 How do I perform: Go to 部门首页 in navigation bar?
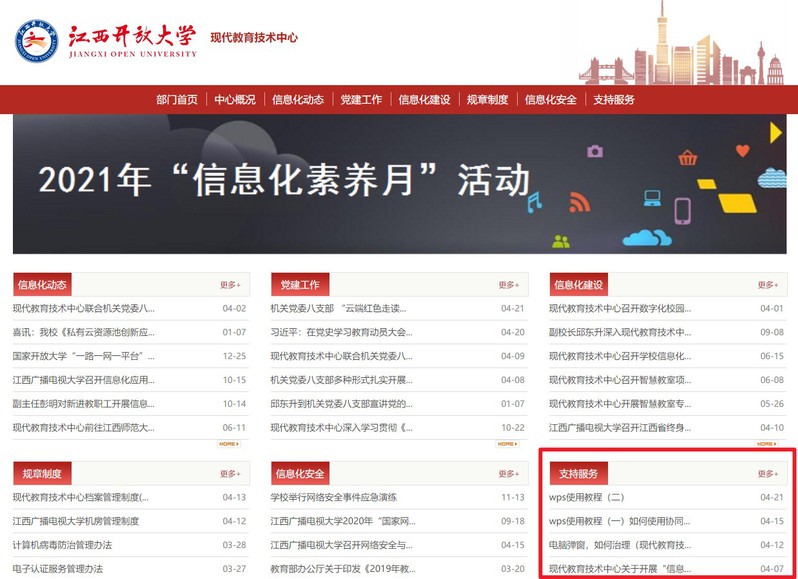pos(177,99)
